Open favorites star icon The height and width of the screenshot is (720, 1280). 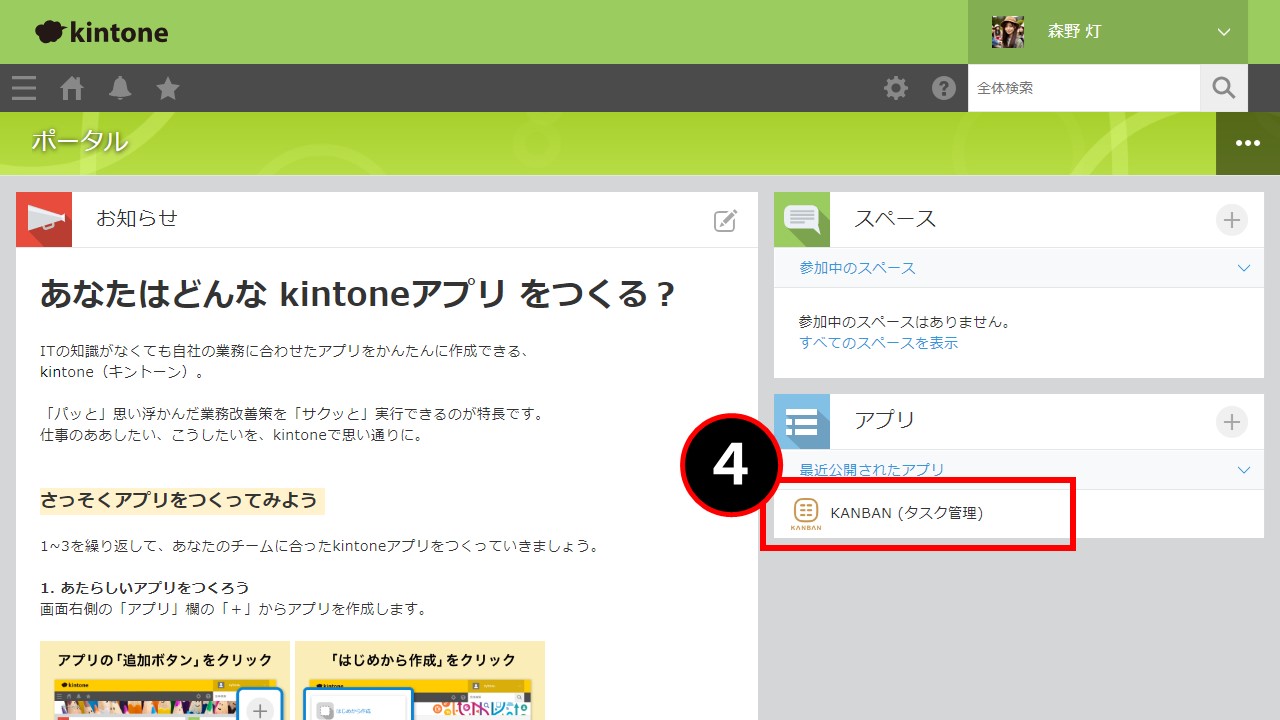168,88
